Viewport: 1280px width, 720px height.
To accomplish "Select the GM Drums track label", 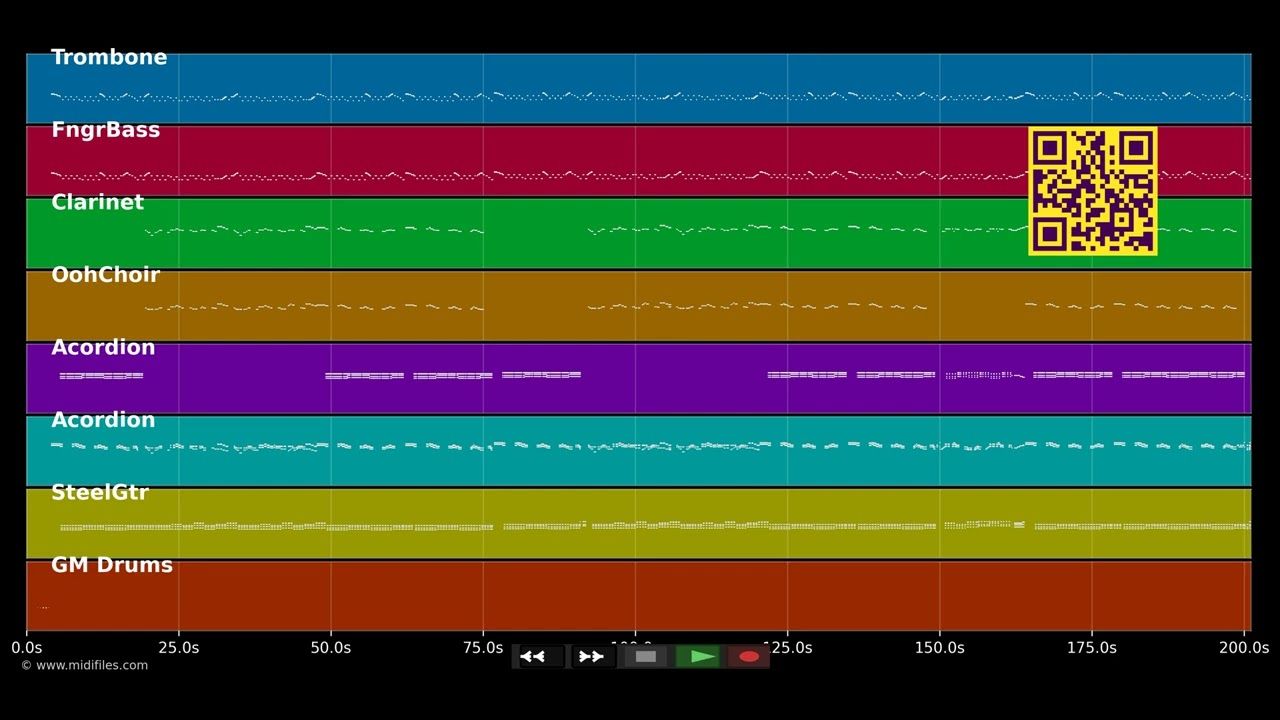I will [112, 565].
